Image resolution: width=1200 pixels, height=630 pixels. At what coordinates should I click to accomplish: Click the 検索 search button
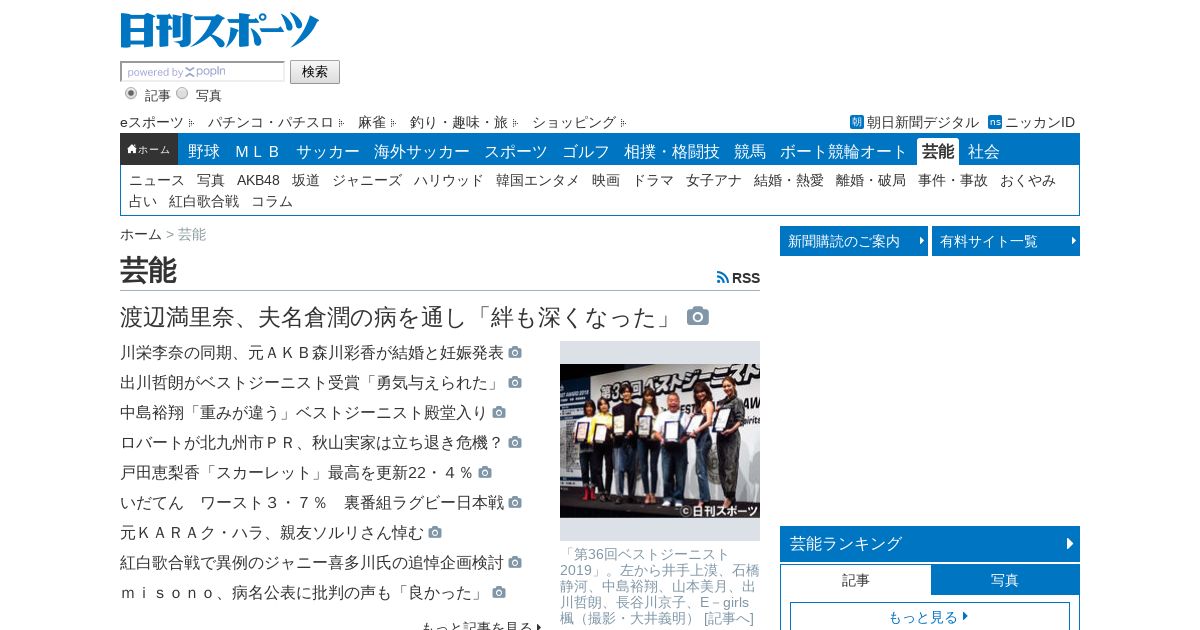tap(315, 72)
